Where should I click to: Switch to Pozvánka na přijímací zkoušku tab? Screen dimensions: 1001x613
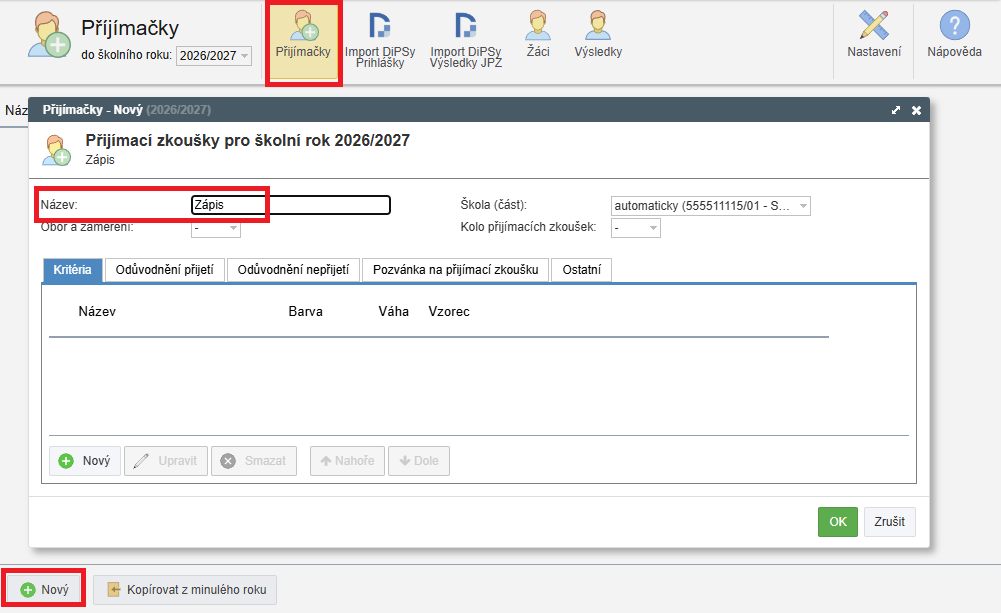point(455,270)
